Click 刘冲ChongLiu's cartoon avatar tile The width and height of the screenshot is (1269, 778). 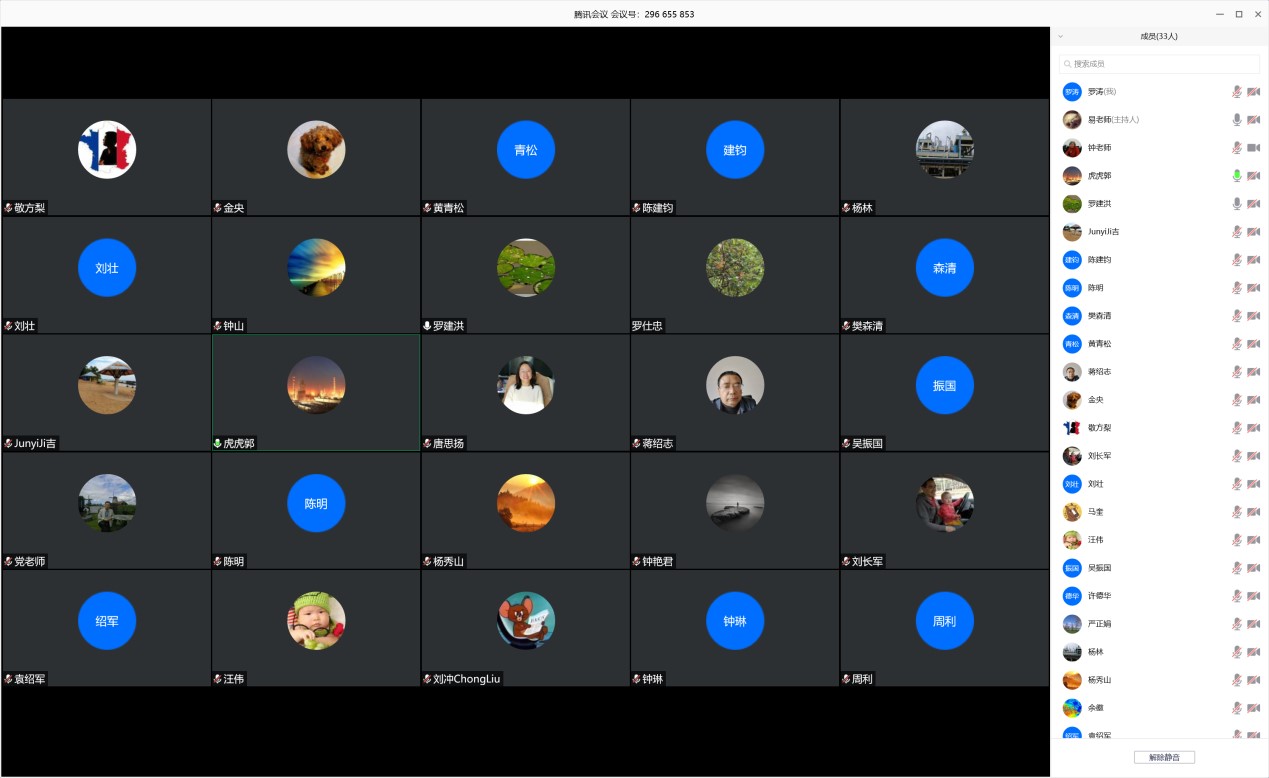(526, 621)
